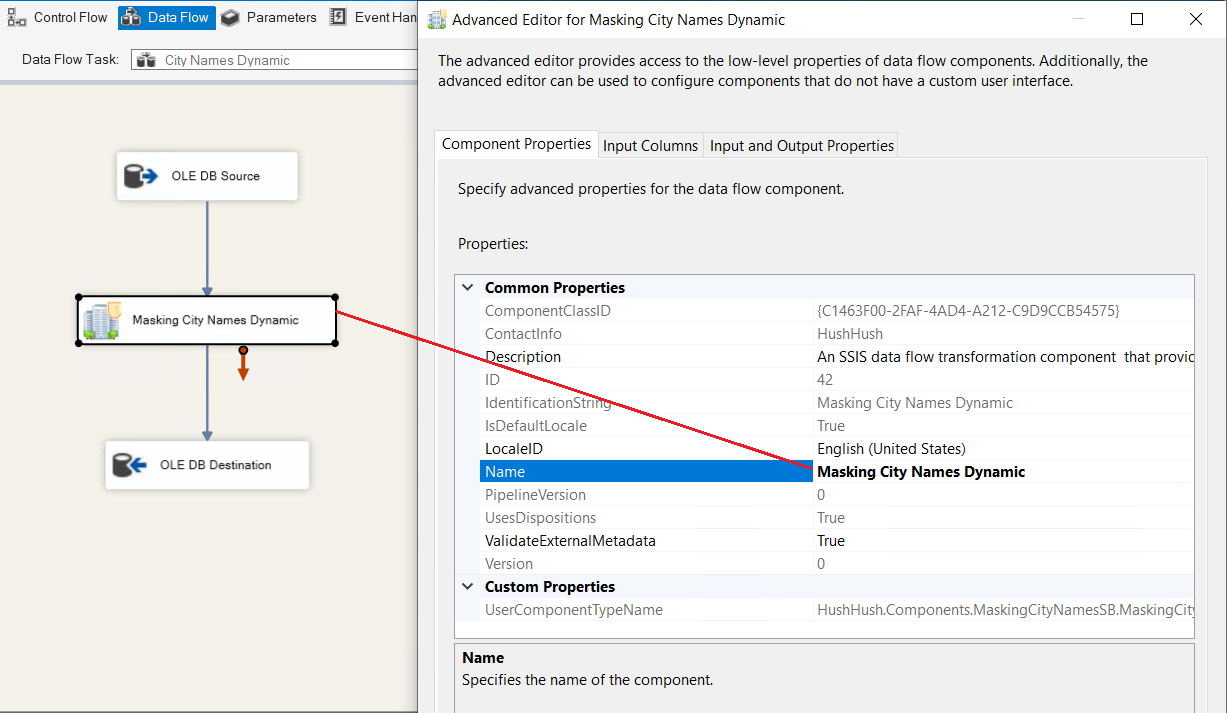Switch to the Data Flow tab
The width and height of the screenshot is (1227, 713).
coord(167,17)
